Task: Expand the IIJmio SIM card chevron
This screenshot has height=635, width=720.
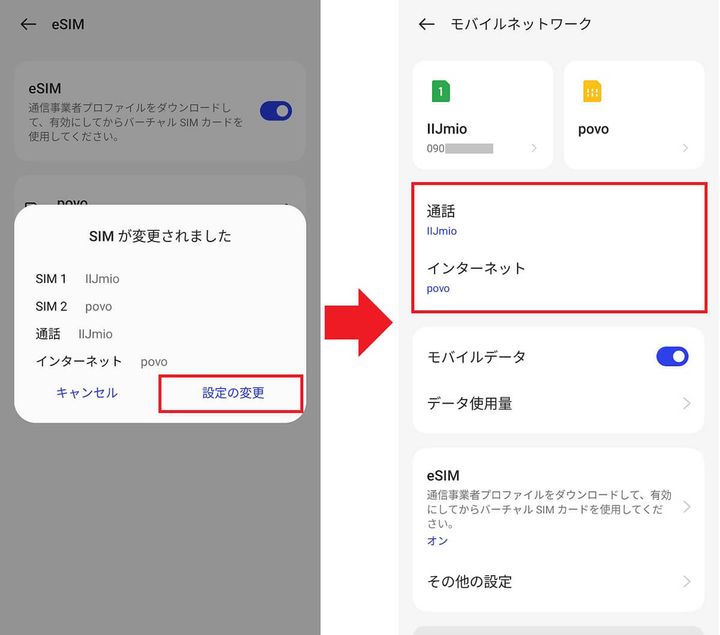Action: pyautogui.click(x=534, y=148)
